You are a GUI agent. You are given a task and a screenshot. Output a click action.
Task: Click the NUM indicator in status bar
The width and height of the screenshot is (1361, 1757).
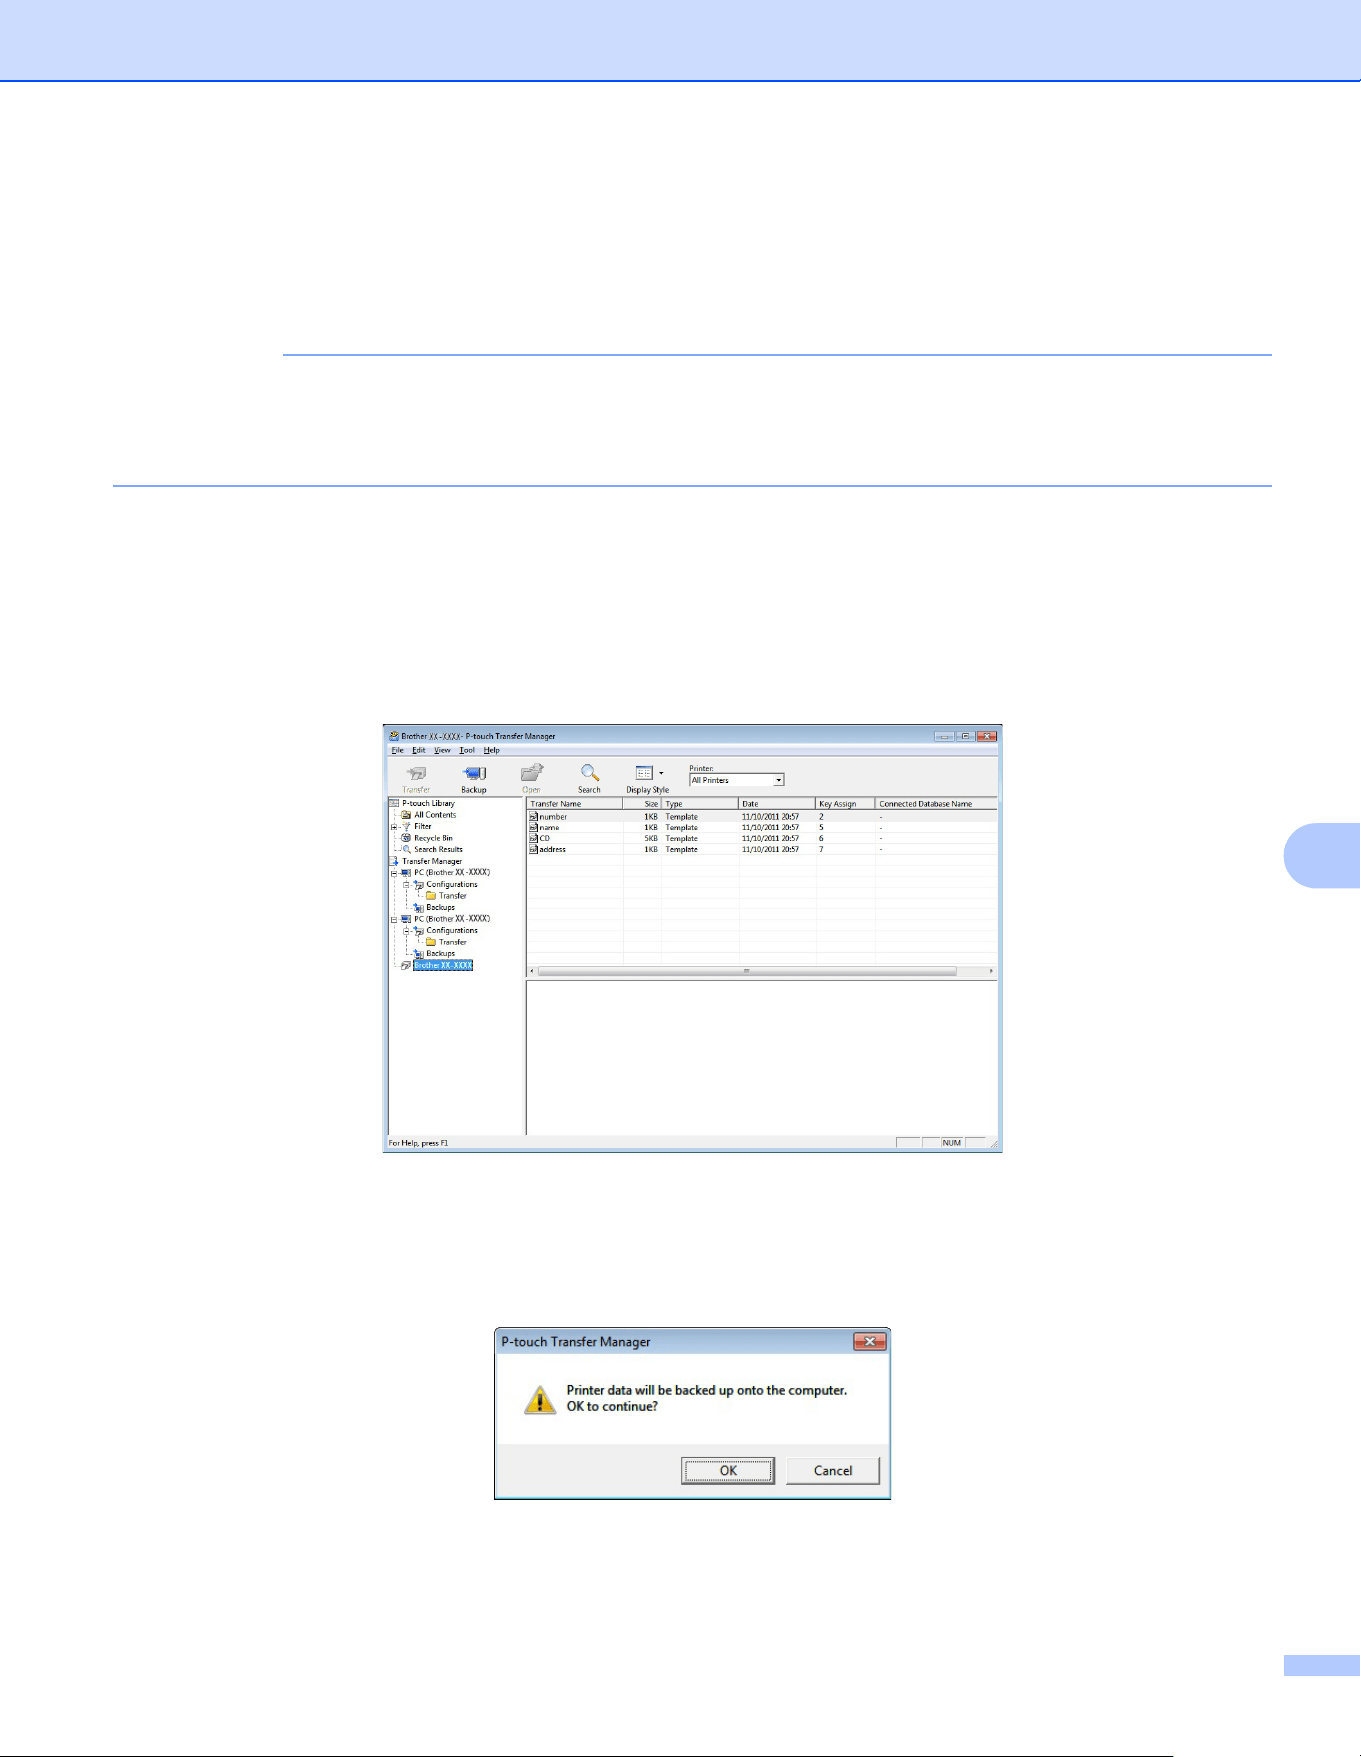point(952,1143)
